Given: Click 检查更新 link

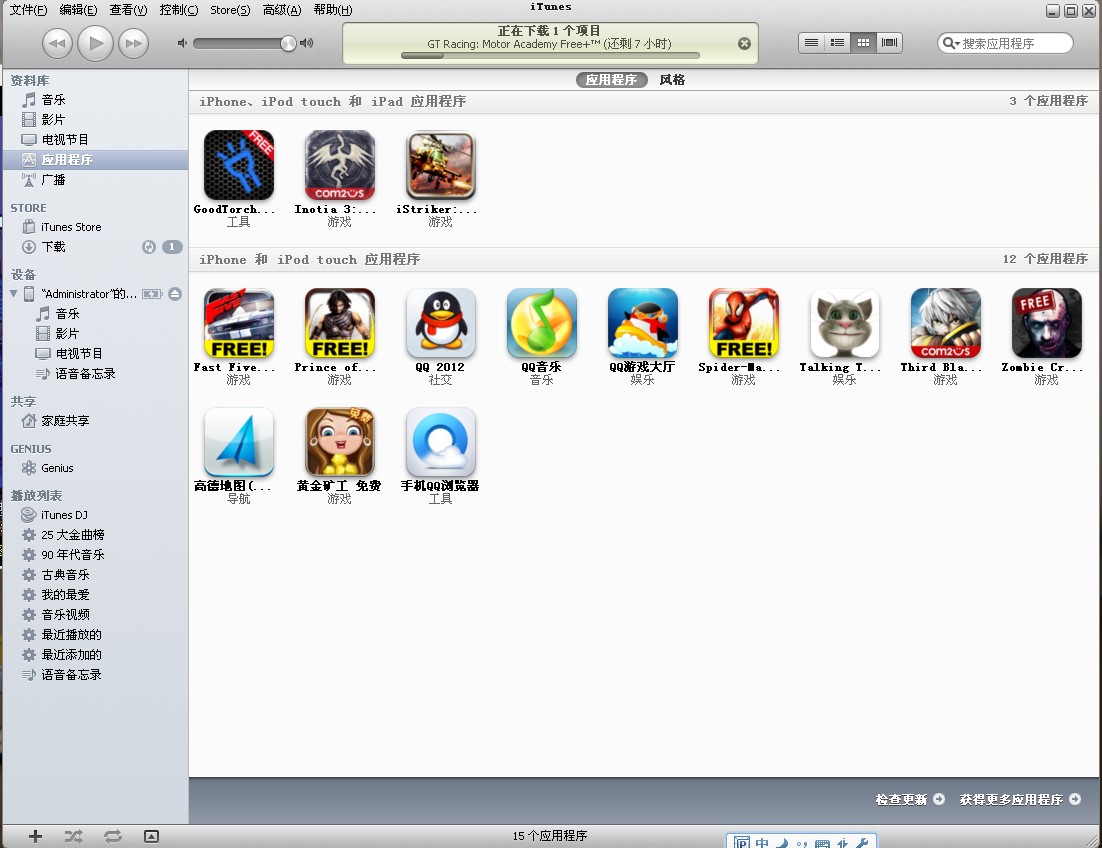Looking at the screenshot, I should click(x=909, y=800).
